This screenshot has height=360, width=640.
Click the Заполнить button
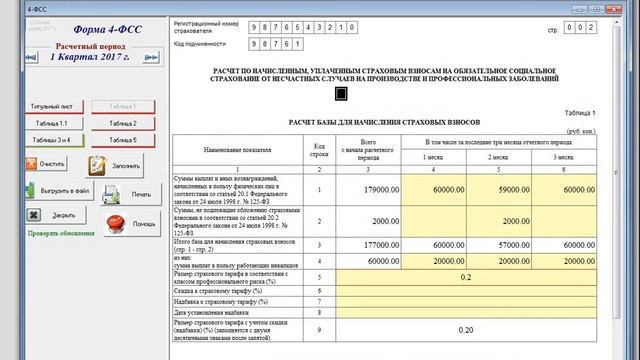115,166
